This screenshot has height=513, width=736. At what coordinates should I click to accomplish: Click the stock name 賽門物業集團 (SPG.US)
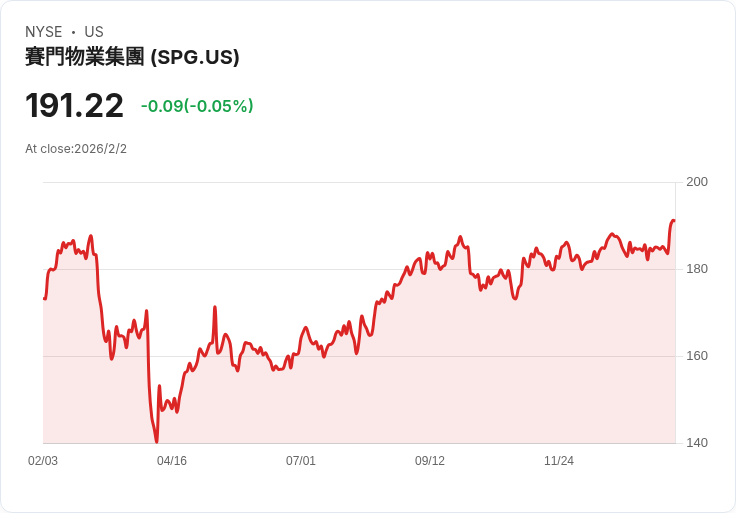point(132,57)
